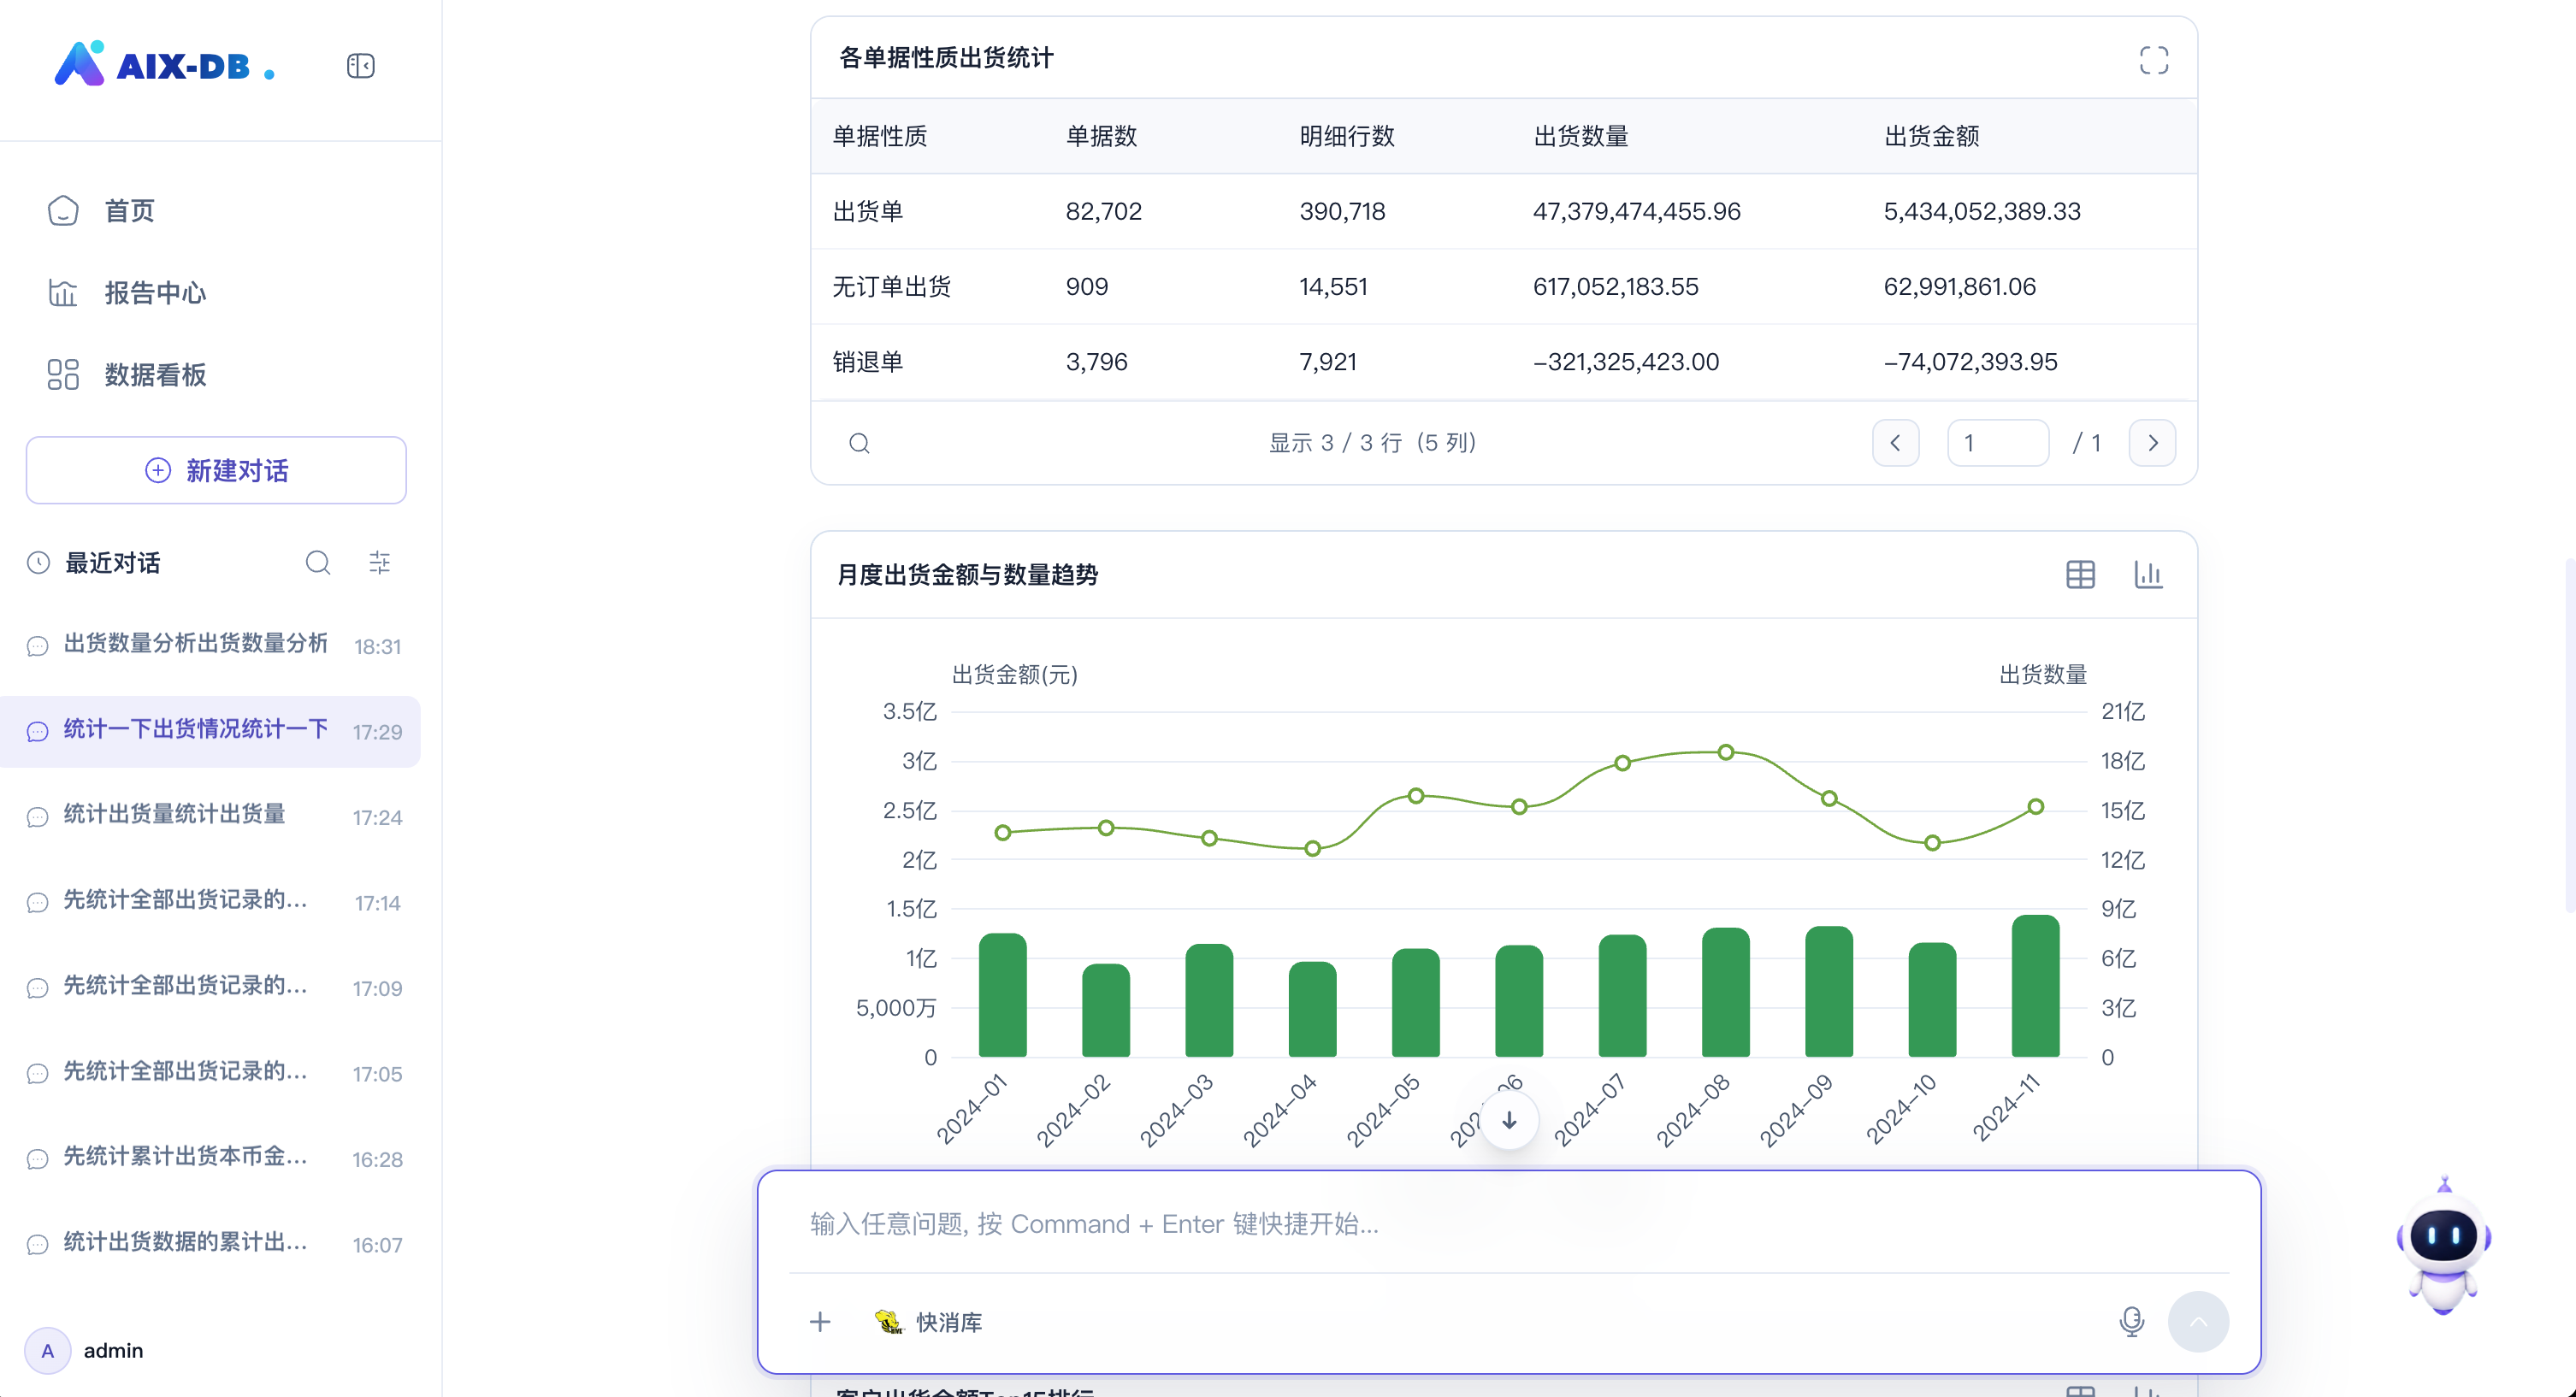Open the 16:07 conversation 统计出货数据
2576x1397 pixels.
[x=211, y=1244]
